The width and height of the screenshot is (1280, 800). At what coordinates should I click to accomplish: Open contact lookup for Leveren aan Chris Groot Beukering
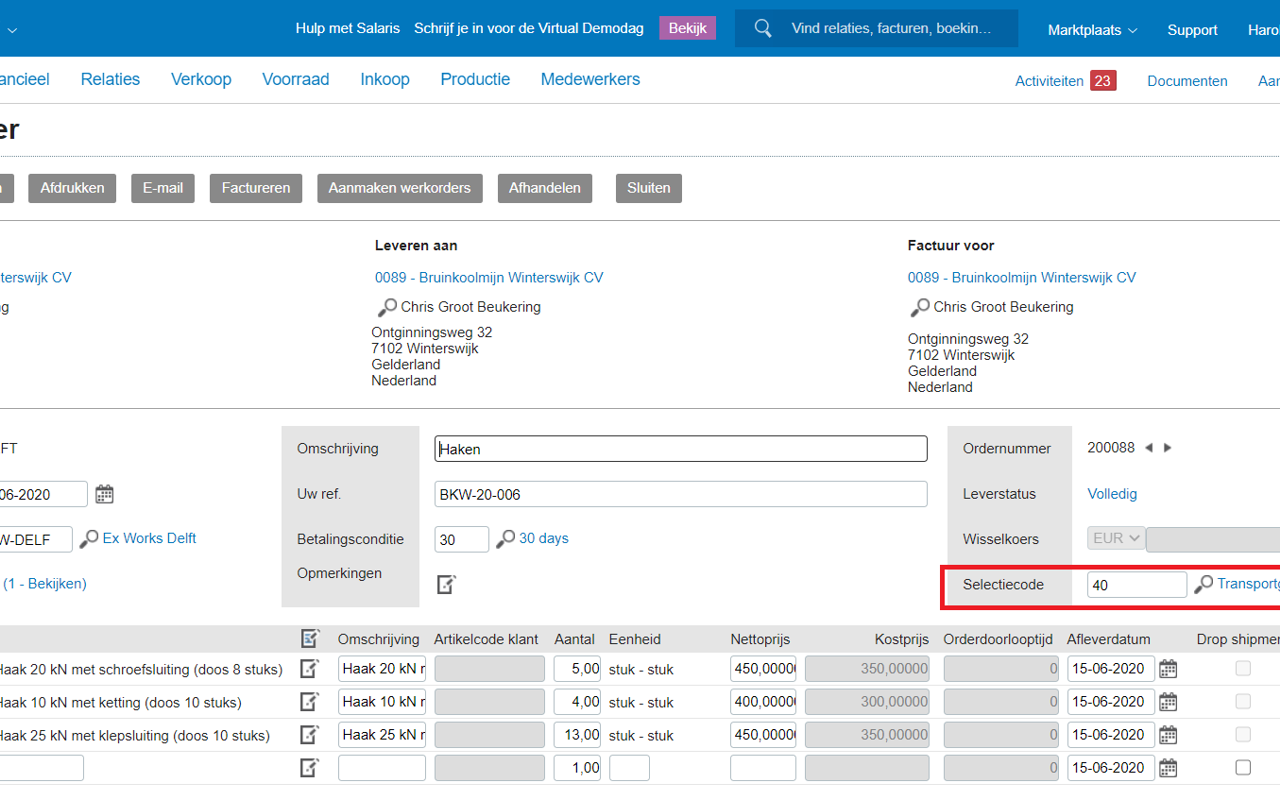tap(387, 308)
